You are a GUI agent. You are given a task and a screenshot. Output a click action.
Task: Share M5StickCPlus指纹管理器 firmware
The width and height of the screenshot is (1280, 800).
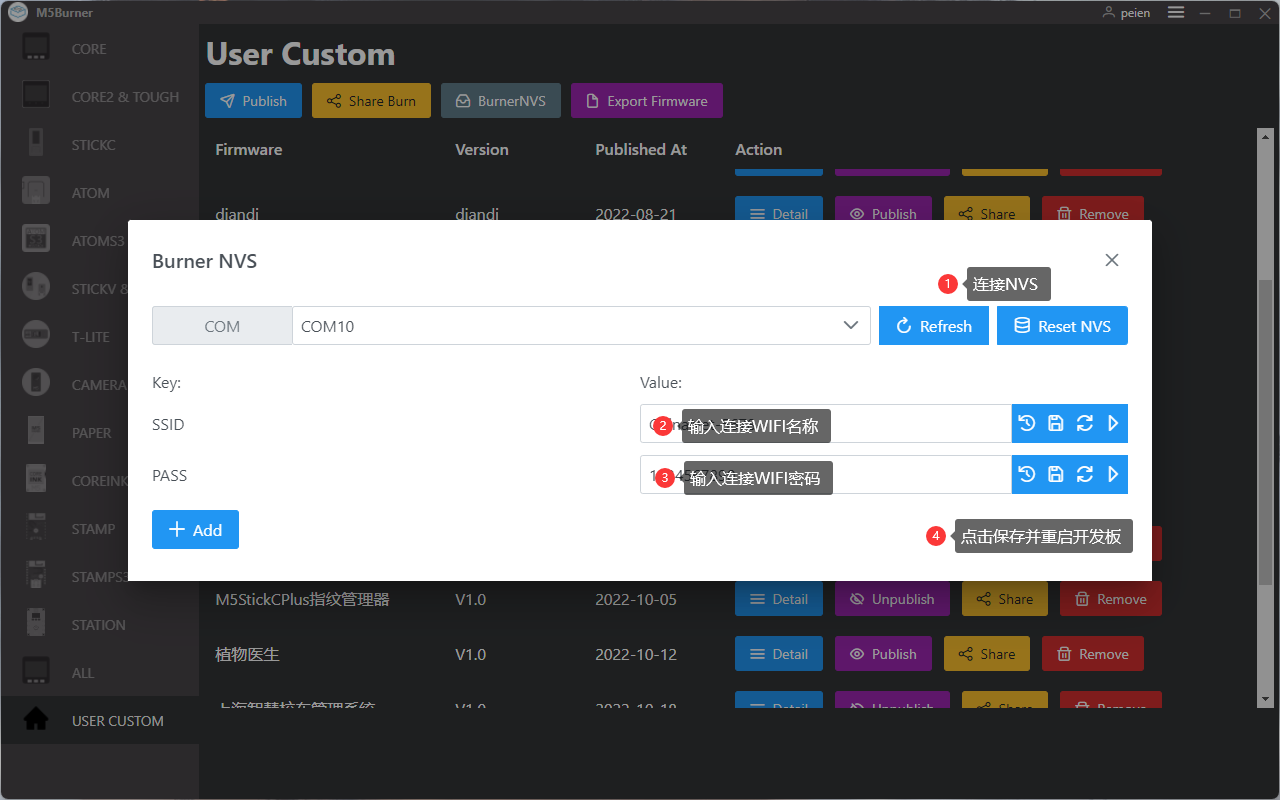[1005, 599]
